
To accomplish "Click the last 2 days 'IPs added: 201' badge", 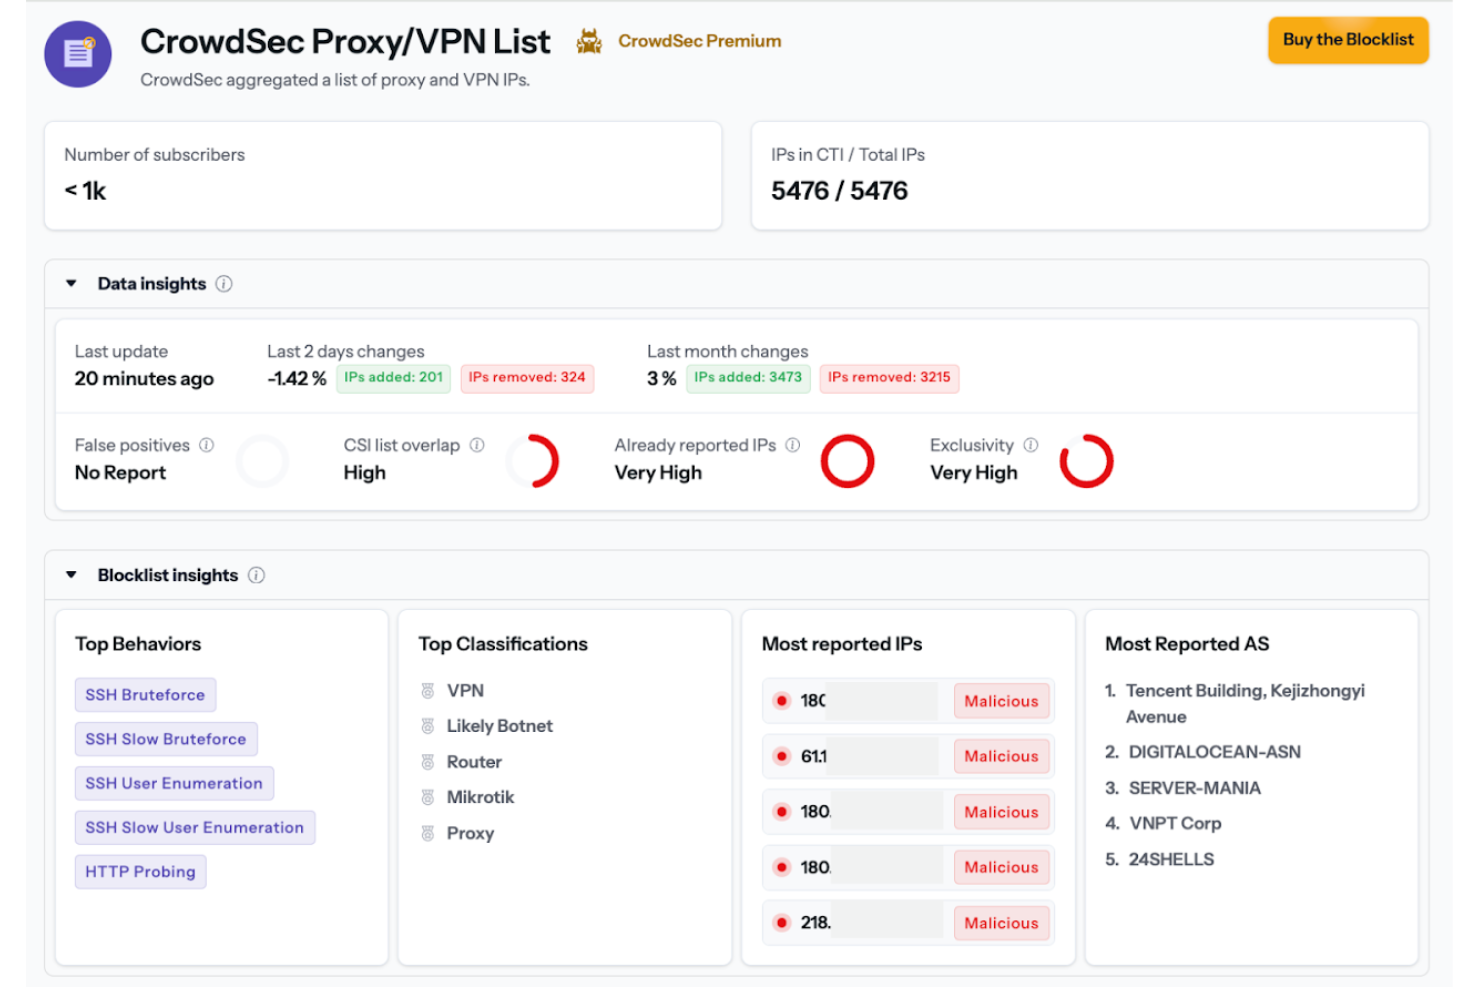I will [x=394, y=378].
